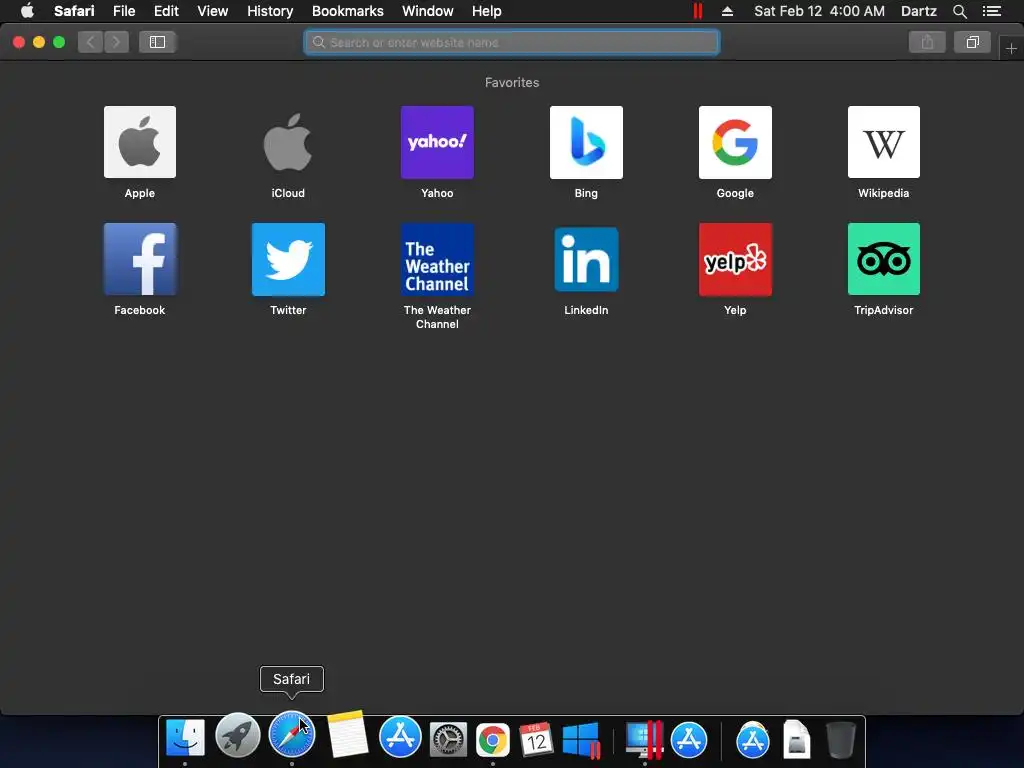Open the LinkedIn favorite tile
Viewport: 1024px width, 768px height.
(x=586, y=259)
